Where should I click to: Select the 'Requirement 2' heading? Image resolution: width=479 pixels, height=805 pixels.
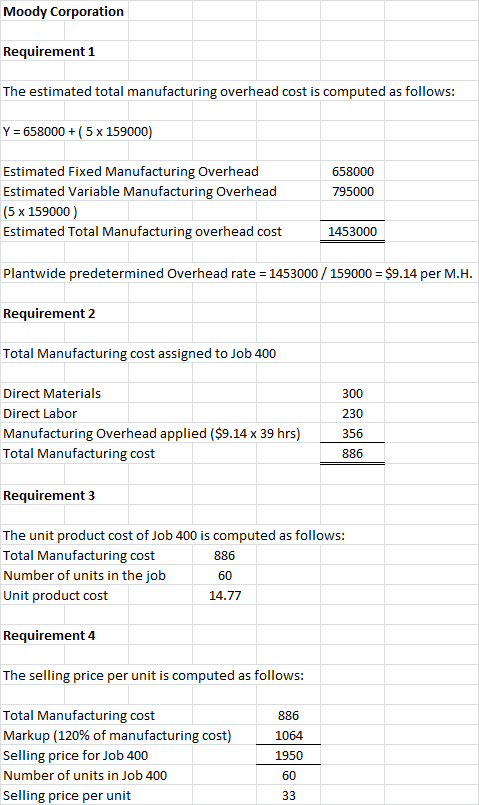49,313
